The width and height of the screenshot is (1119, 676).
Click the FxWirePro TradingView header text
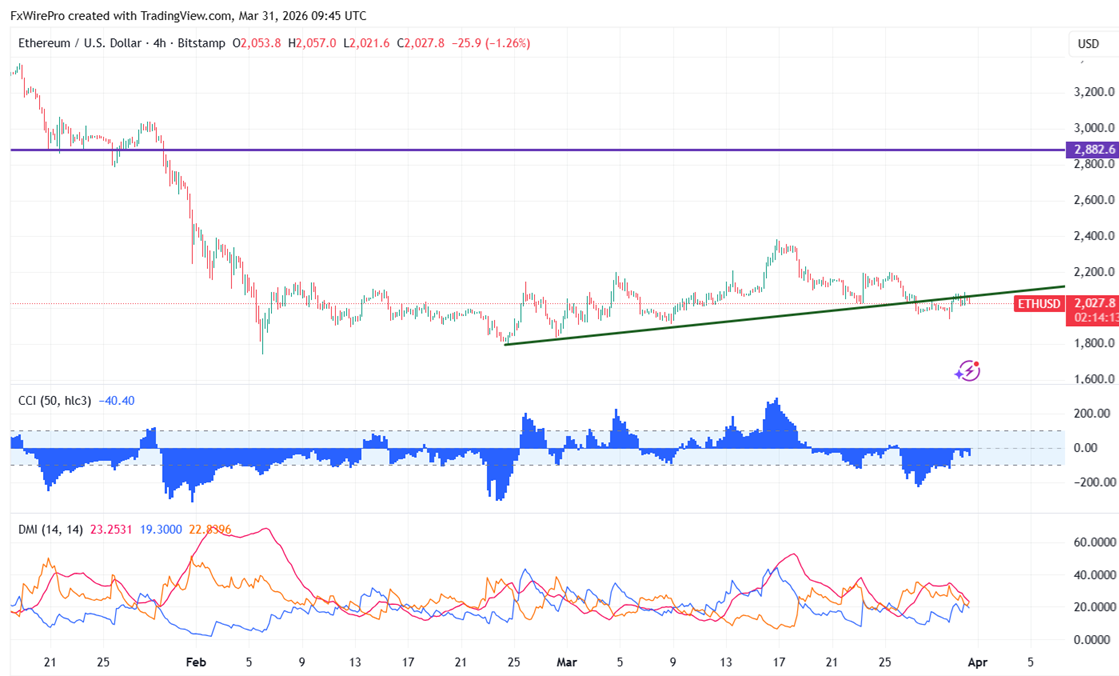[188, 15]
